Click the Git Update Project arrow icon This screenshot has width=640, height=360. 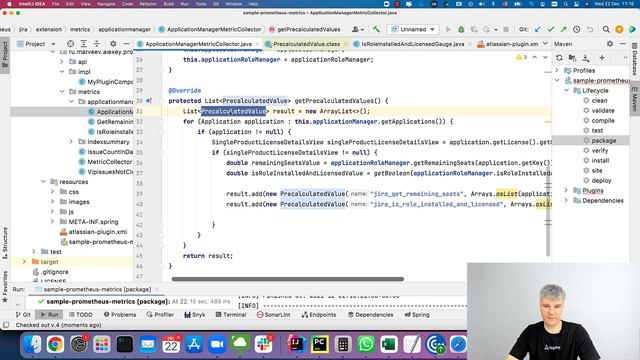pos(538,29)
